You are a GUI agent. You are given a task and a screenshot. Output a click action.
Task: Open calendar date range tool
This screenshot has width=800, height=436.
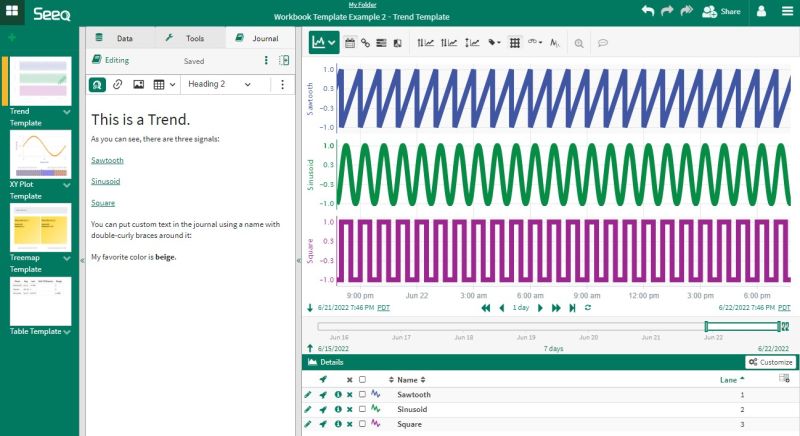tap(350, 43)
